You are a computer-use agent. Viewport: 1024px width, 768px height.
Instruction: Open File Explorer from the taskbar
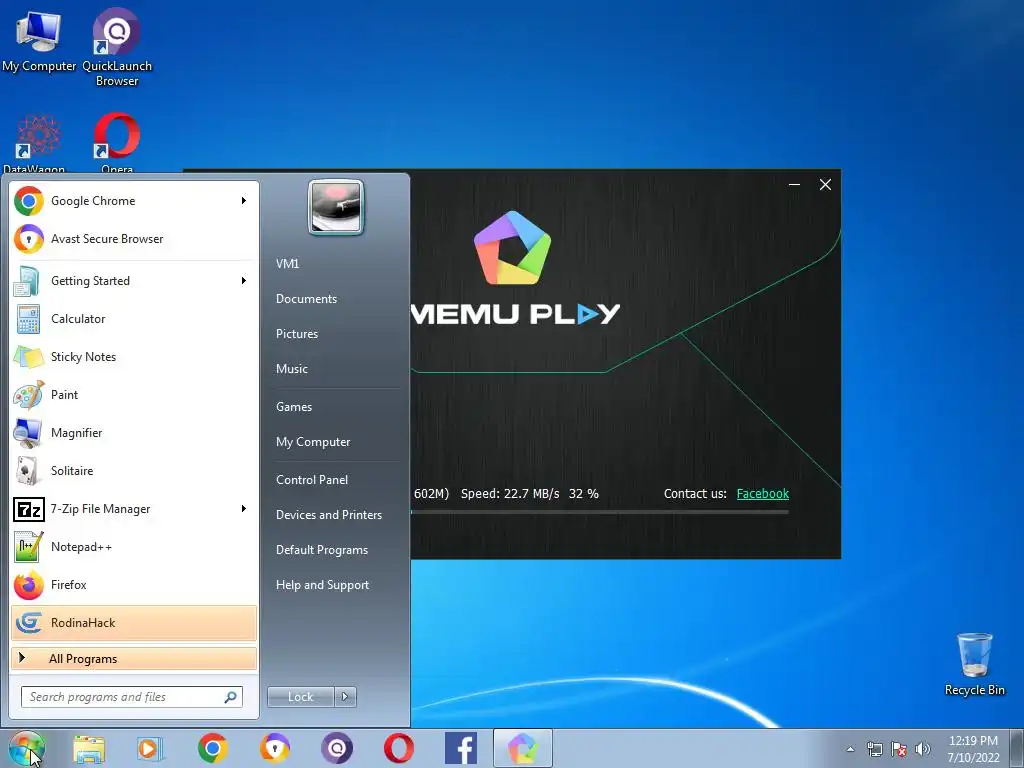click(89, 748)
